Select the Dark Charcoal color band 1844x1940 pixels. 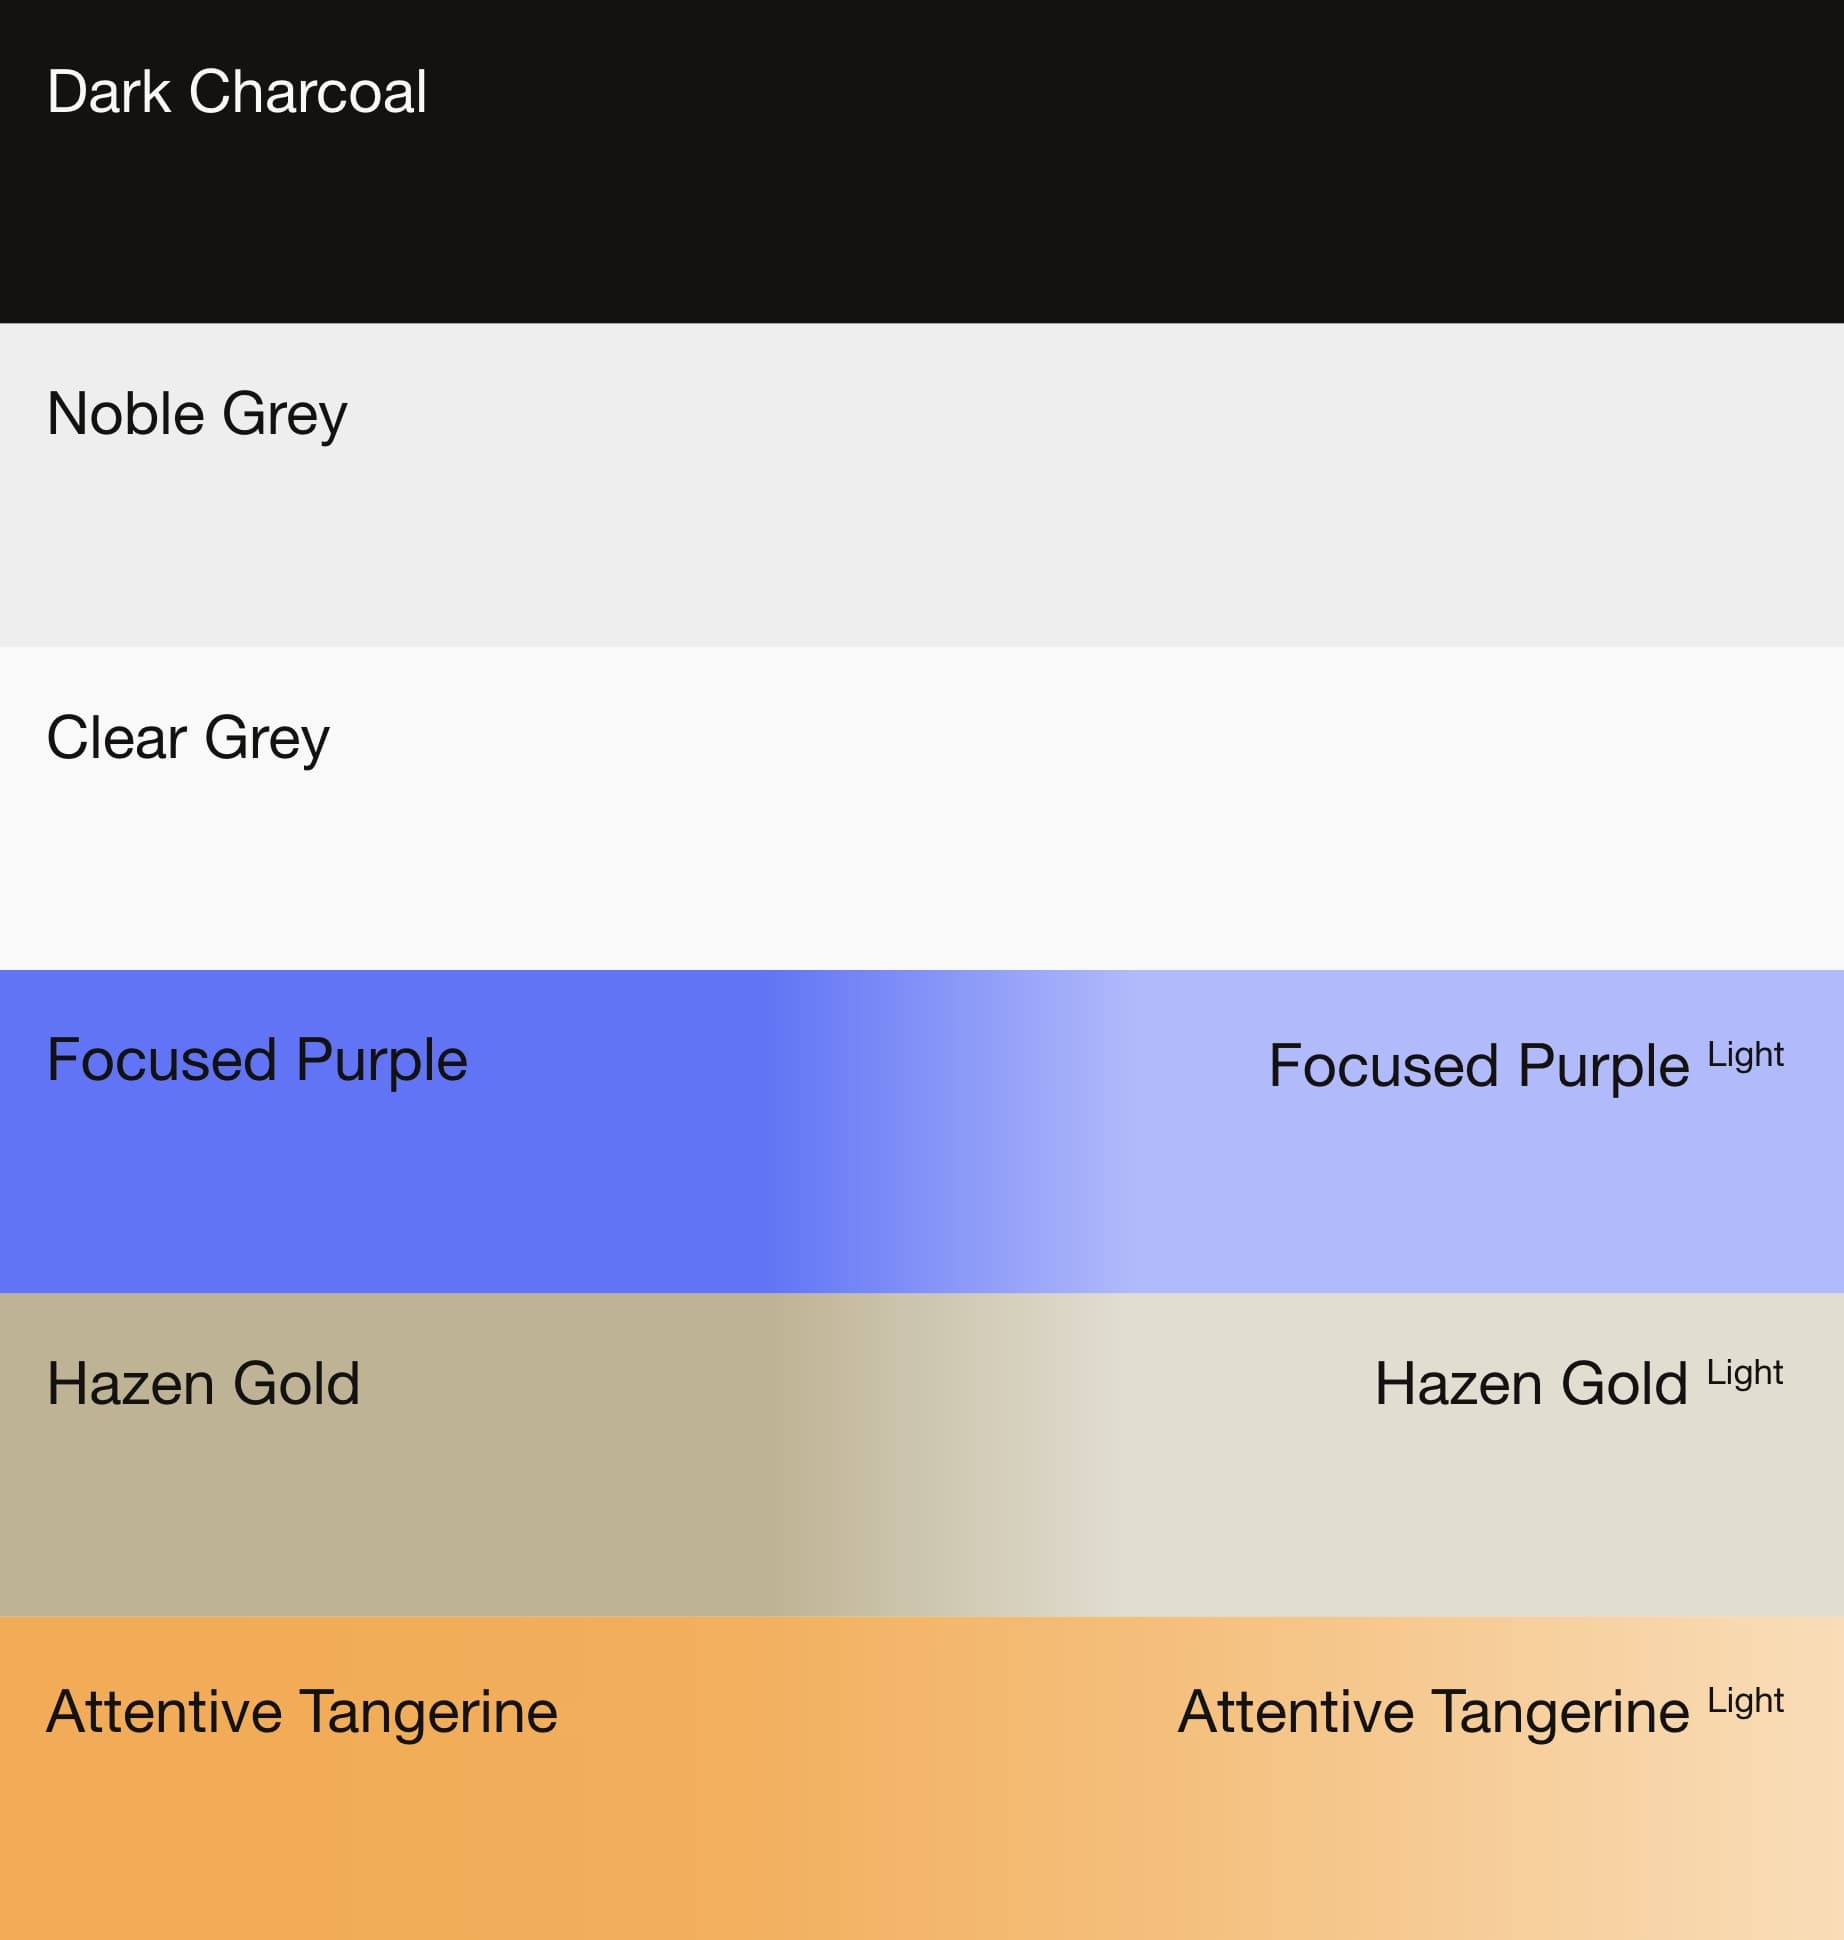(x=922, y=161)
